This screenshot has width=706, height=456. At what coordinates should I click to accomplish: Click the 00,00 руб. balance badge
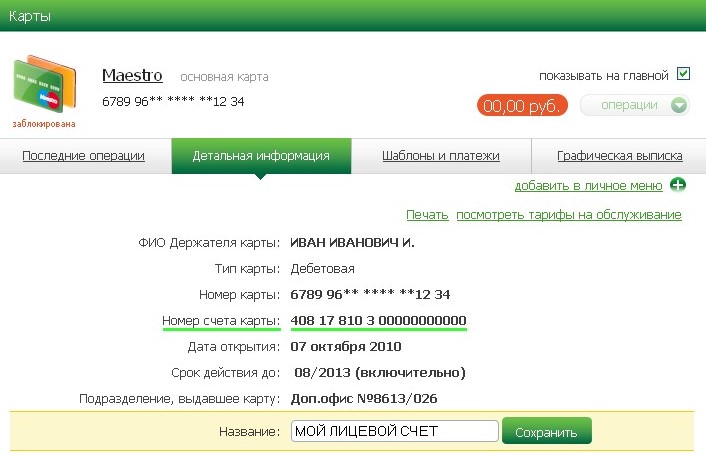(x=522, y=106)
